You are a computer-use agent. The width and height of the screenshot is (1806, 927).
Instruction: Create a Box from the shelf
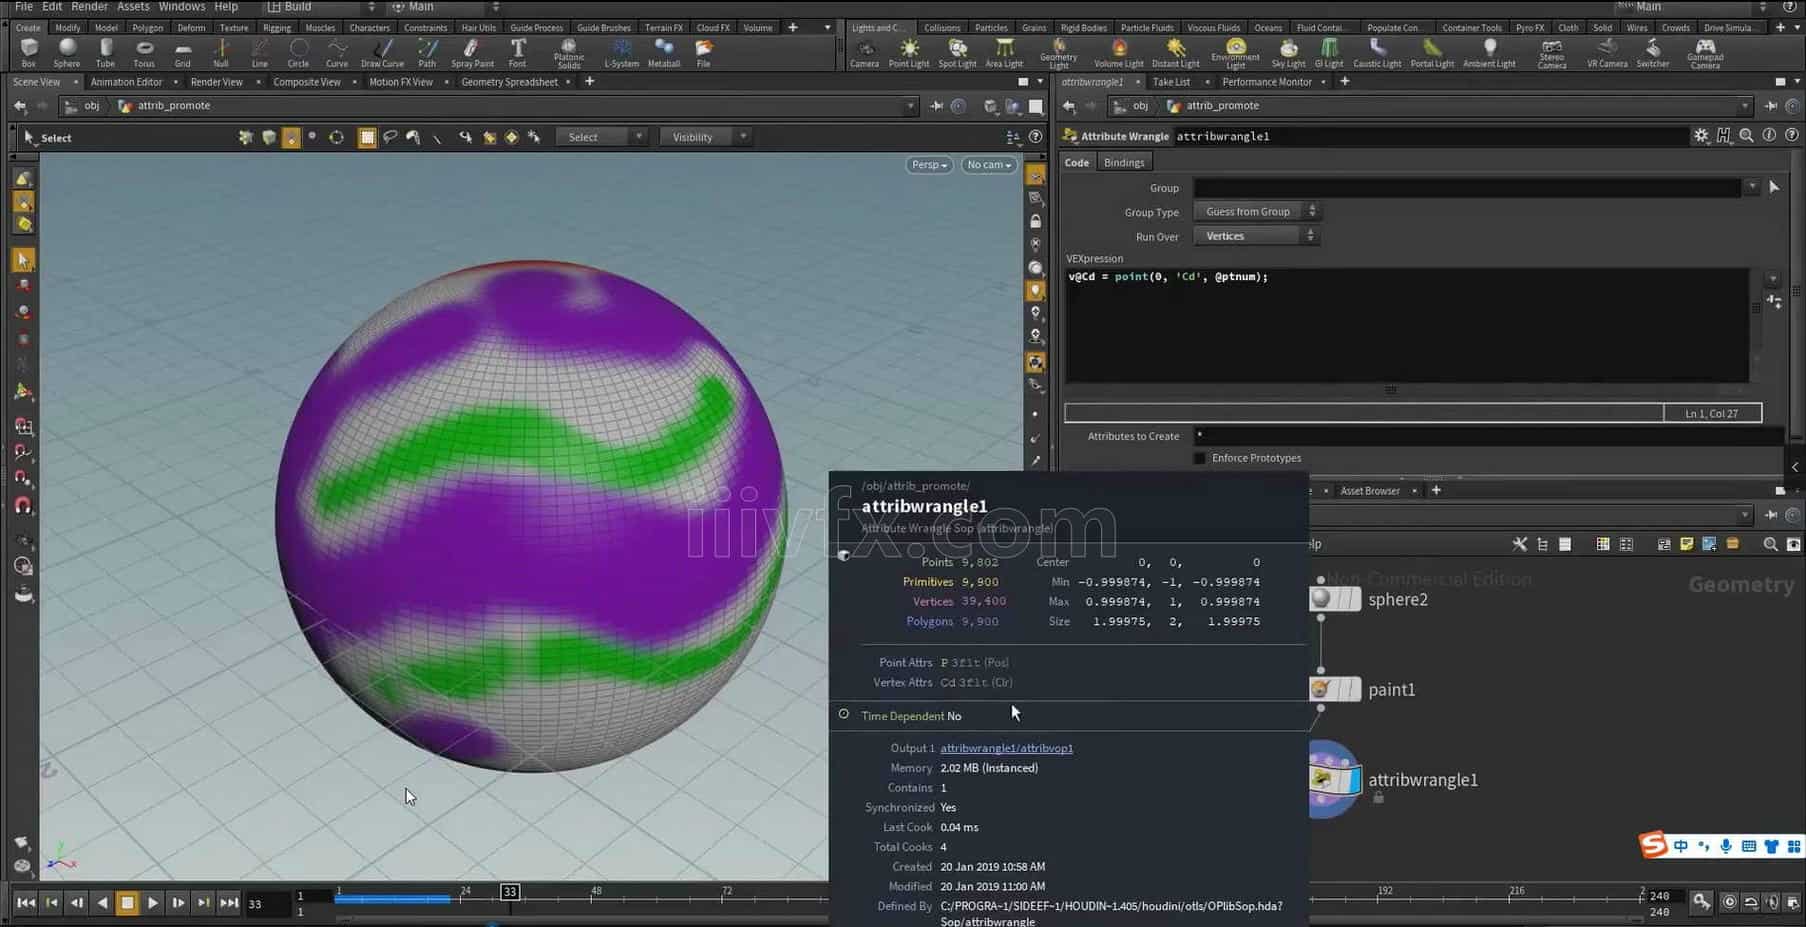click(x=28, y=53)
